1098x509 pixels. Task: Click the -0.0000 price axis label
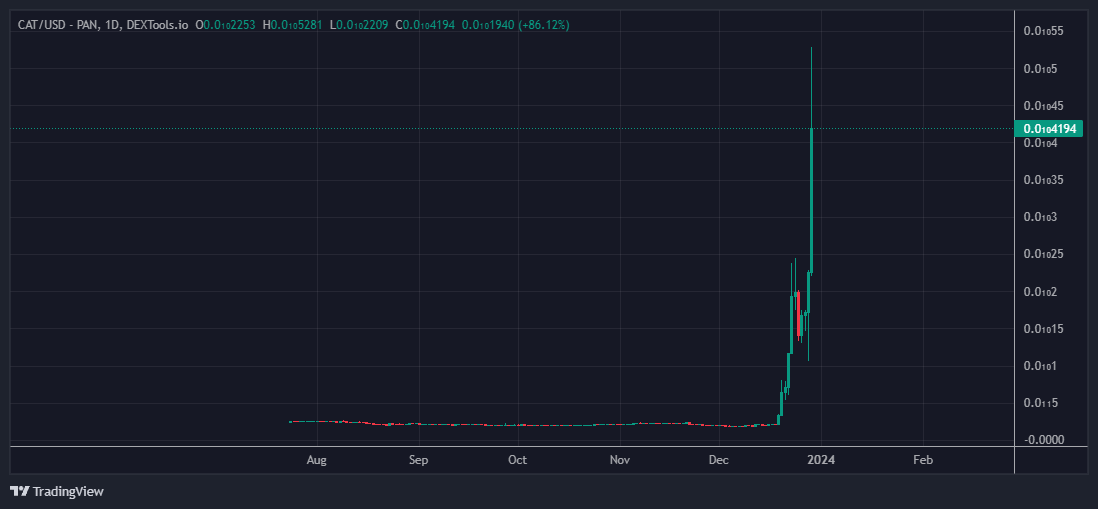[1043, 440]
